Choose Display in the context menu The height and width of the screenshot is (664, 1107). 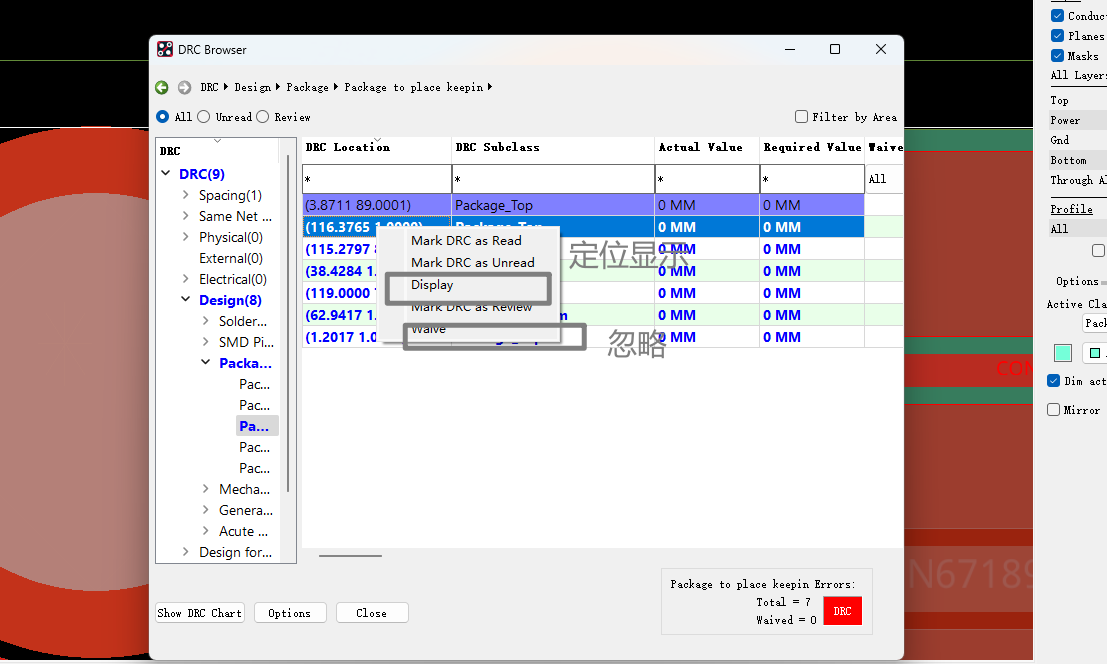point(432,285)
